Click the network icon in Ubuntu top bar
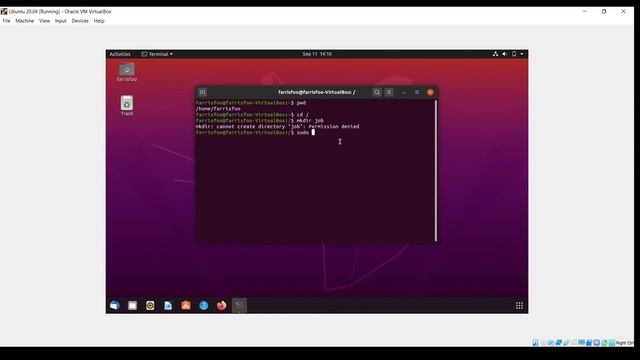The width and height of the screenshot is (640, 360). tap(495, 54)
